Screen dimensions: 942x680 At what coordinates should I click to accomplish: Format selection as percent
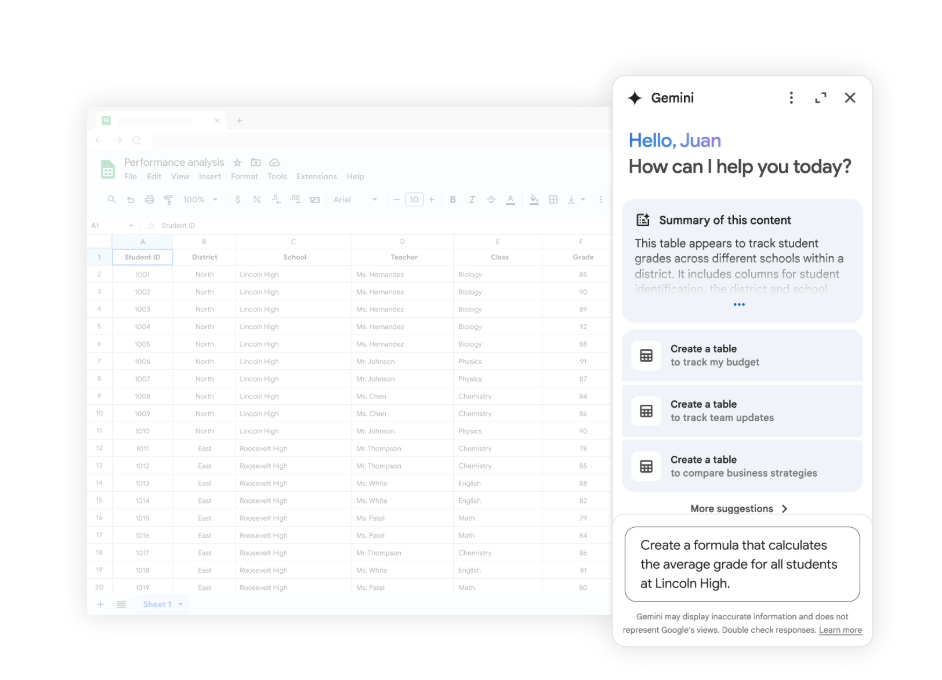coord(256,199)
